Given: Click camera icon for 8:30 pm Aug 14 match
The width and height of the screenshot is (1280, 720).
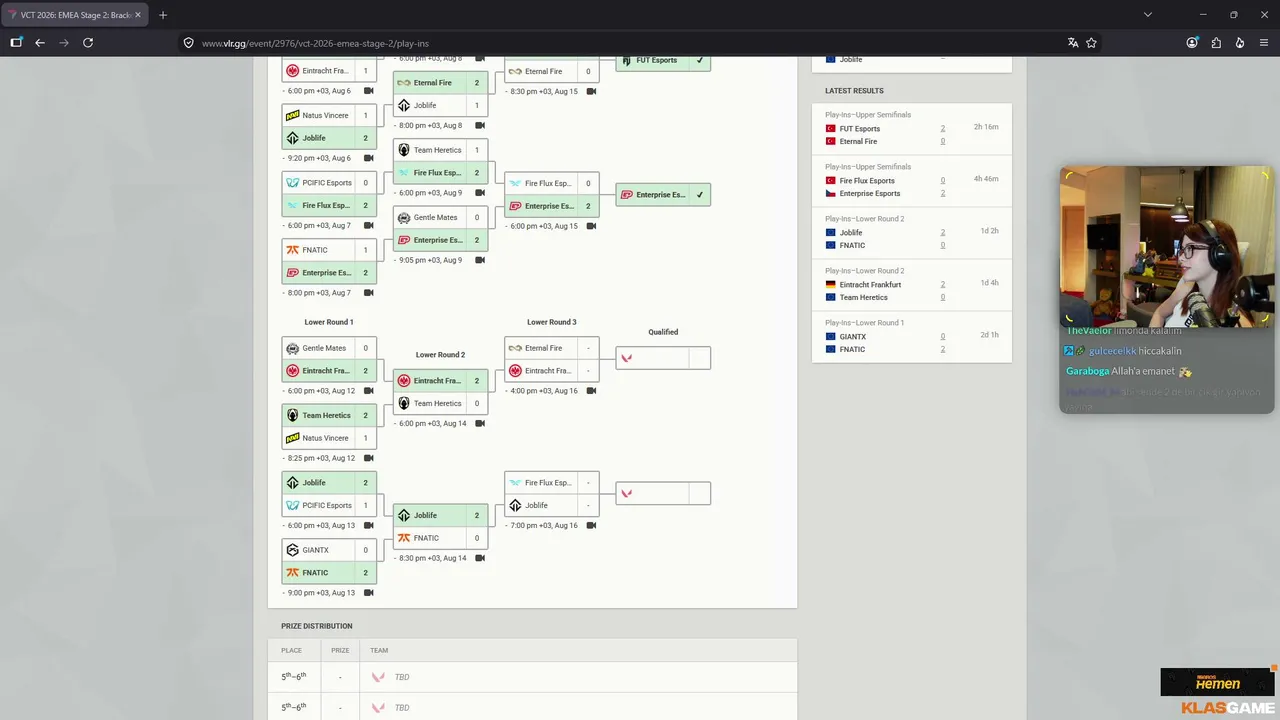Looking at the screenshot, I should click(480, 558).
